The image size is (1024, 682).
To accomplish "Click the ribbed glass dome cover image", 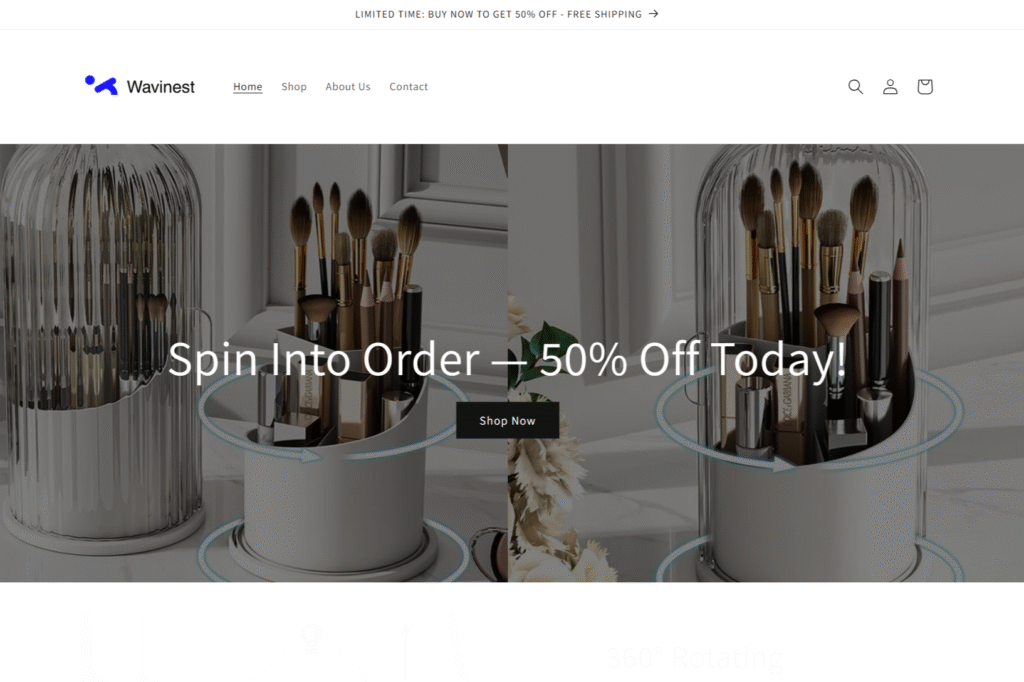I will (x=101, y=346).
